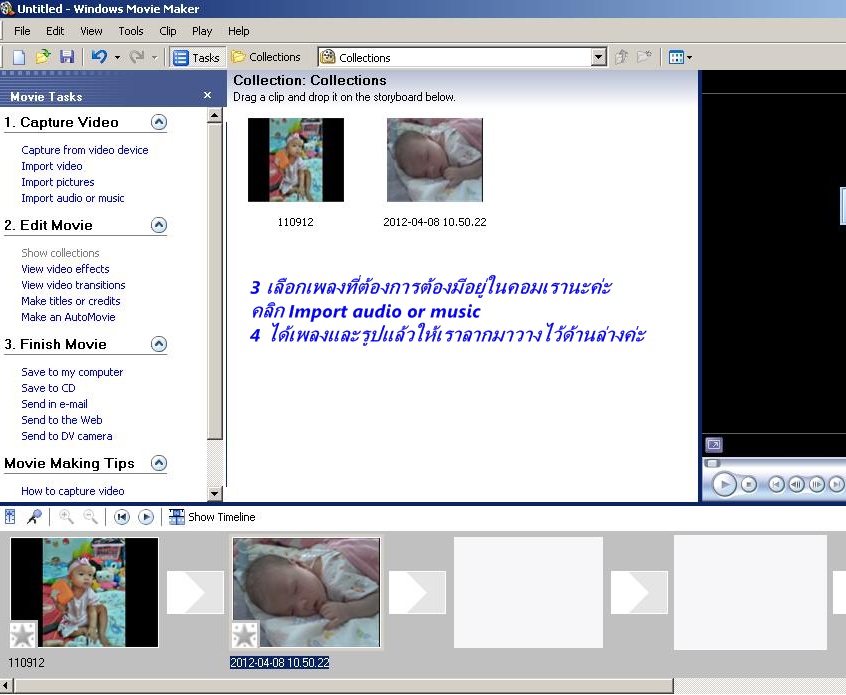This screenshot has width=846, height=695.
Task: Open the Tools menu
Action: click(x=131, y=31)
